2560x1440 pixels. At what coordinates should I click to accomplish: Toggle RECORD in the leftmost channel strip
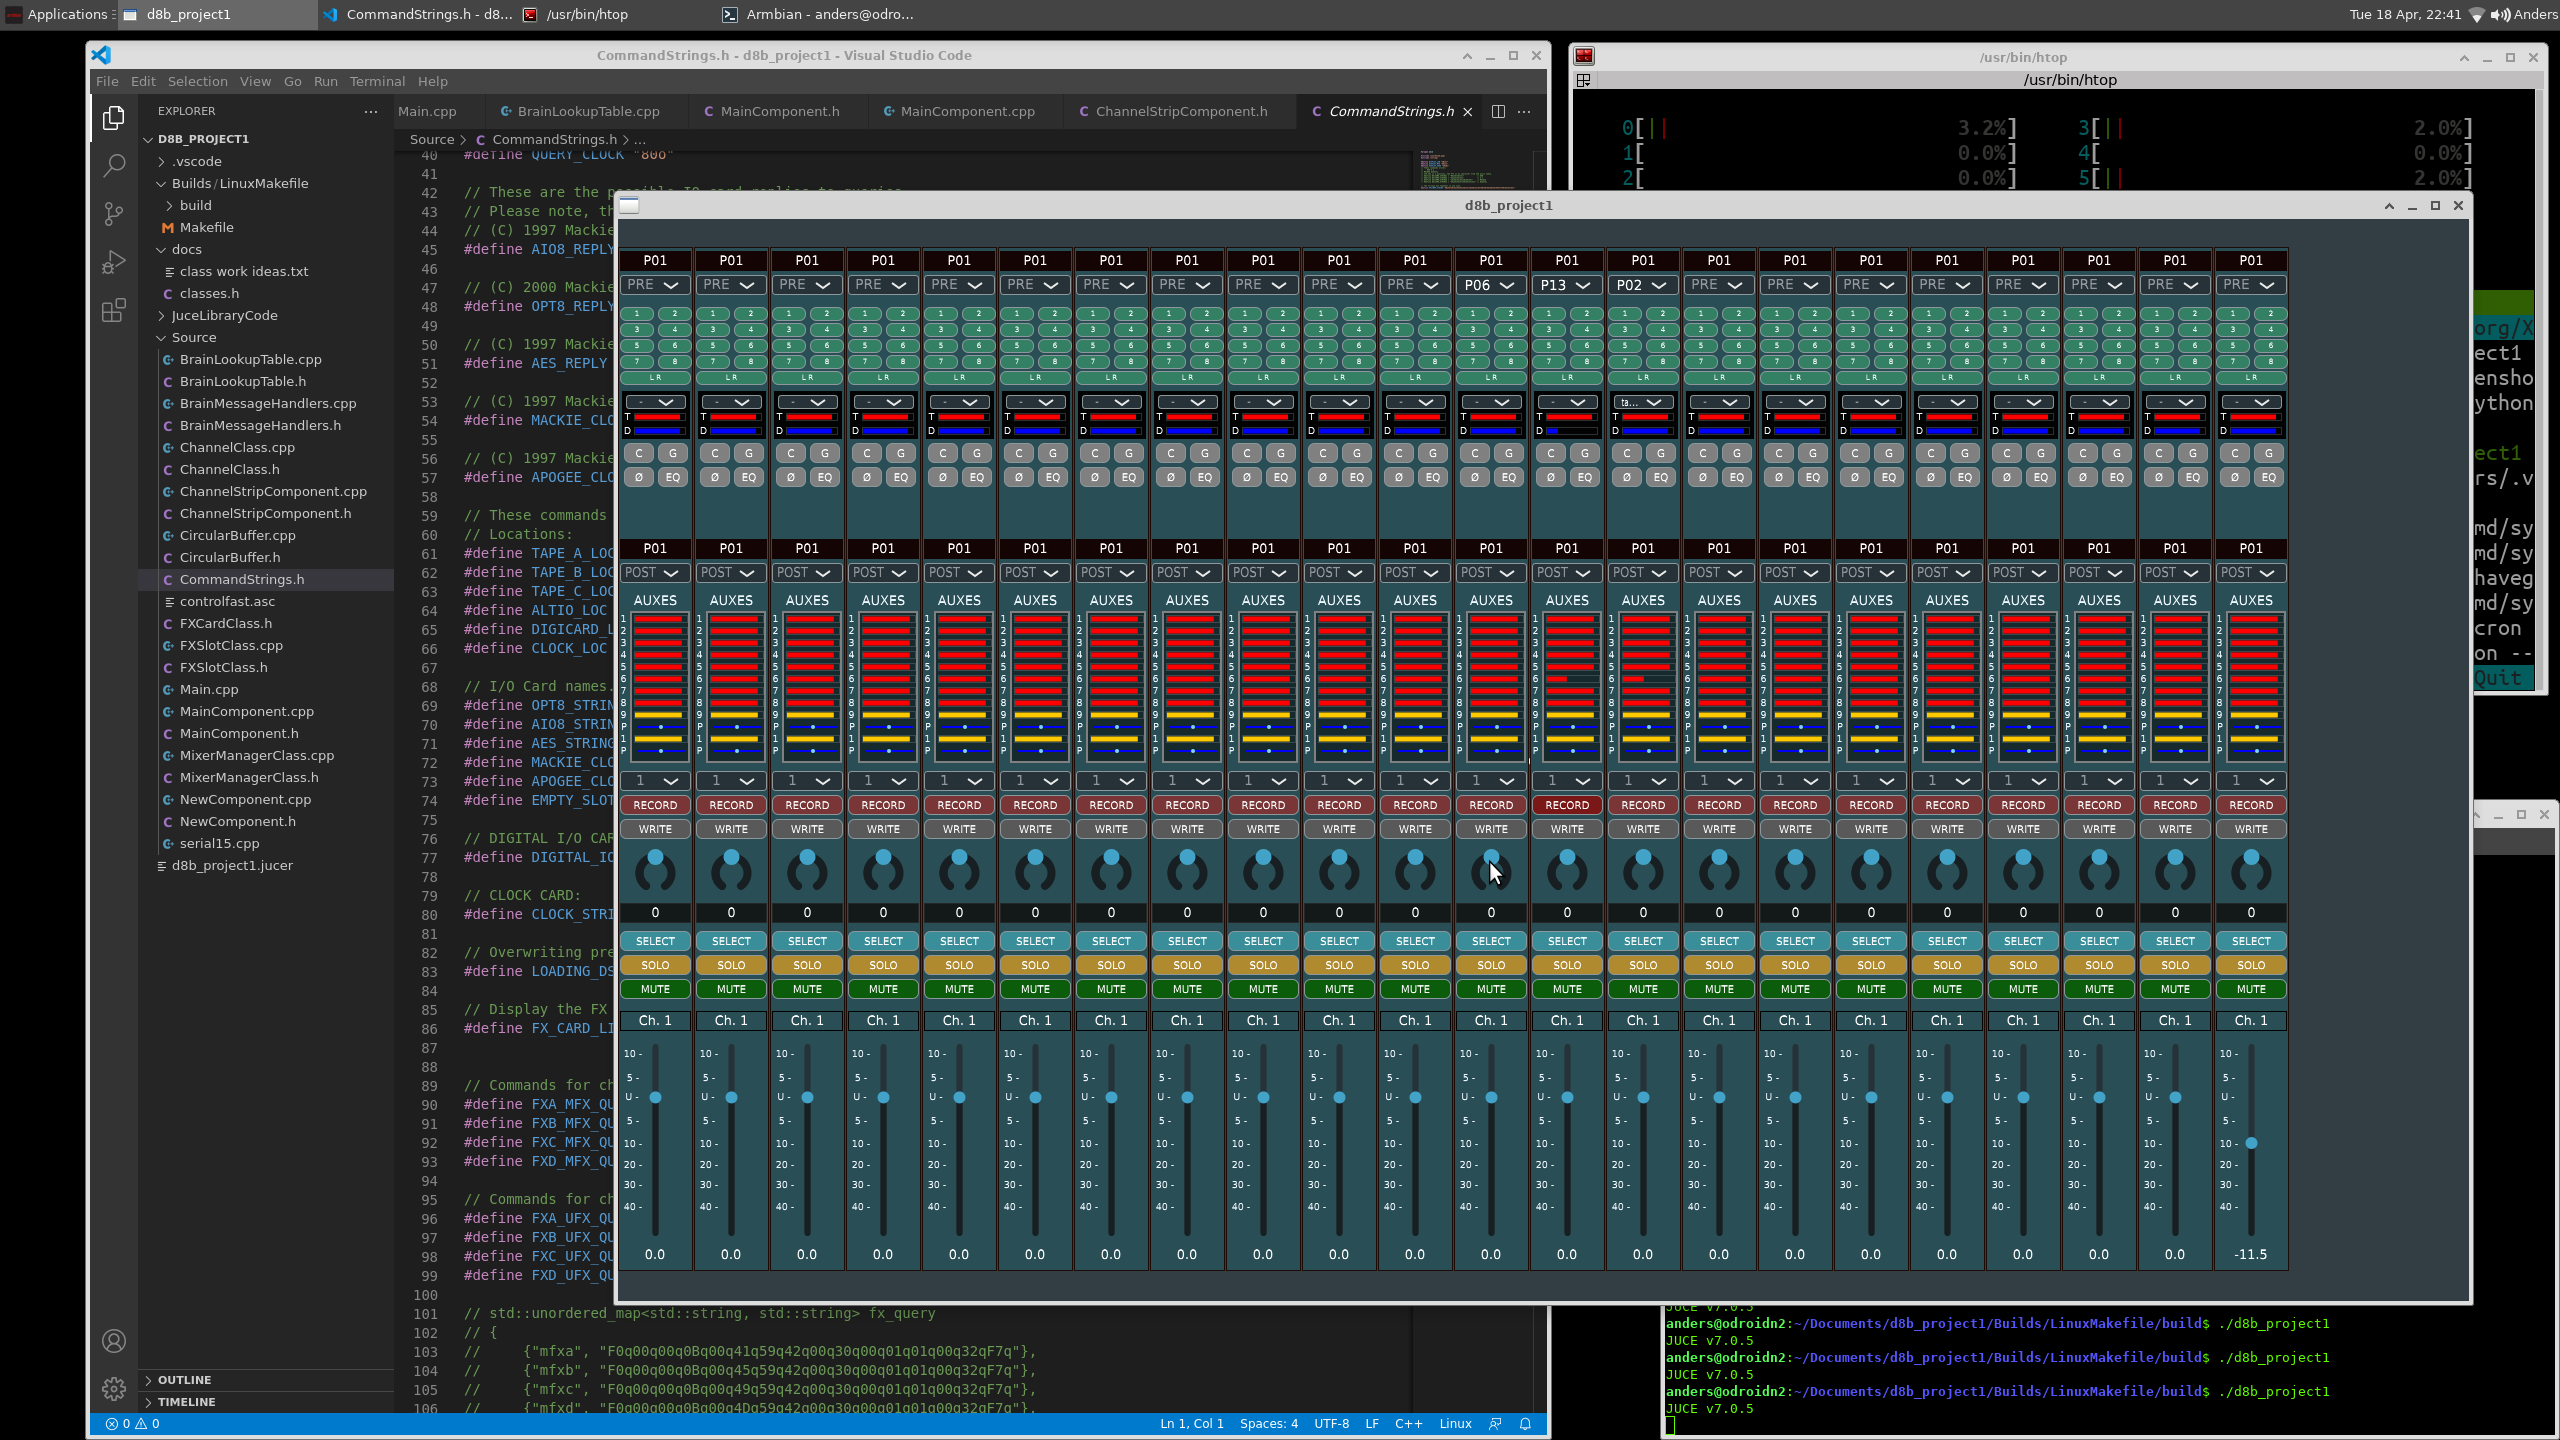point(655,805)
